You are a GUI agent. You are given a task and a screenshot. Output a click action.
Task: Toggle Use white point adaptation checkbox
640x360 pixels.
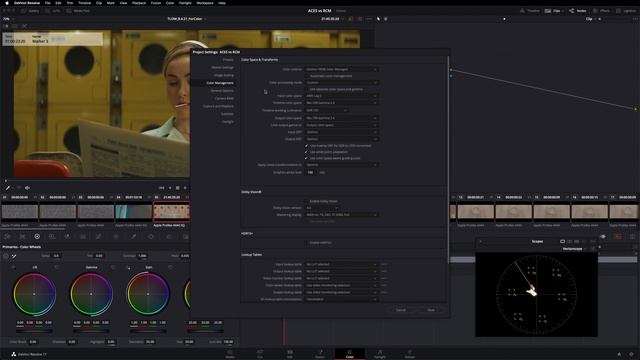coord(307,152)
